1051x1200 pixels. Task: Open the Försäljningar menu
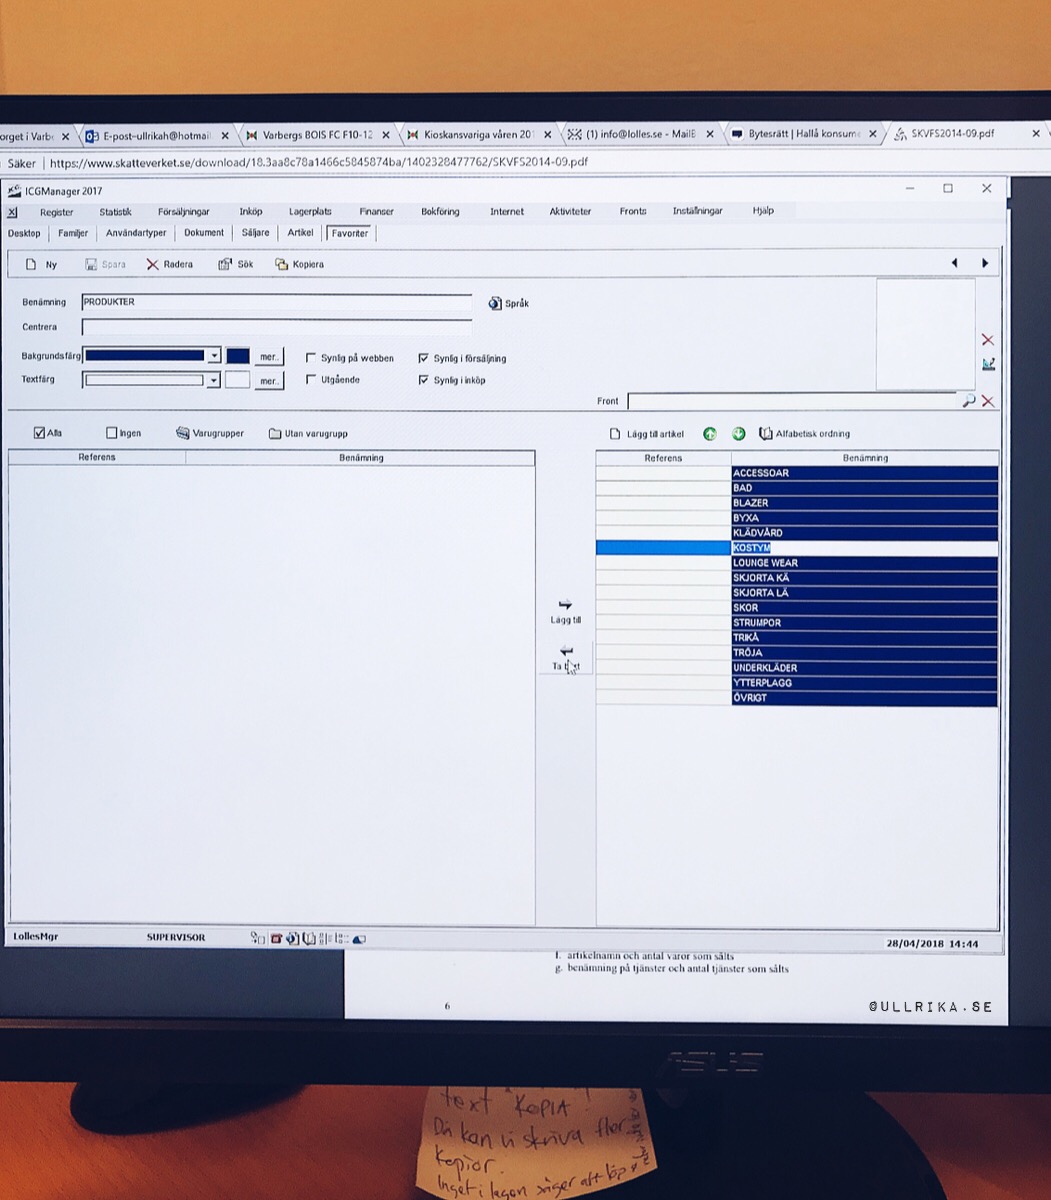tap(184, 212)
